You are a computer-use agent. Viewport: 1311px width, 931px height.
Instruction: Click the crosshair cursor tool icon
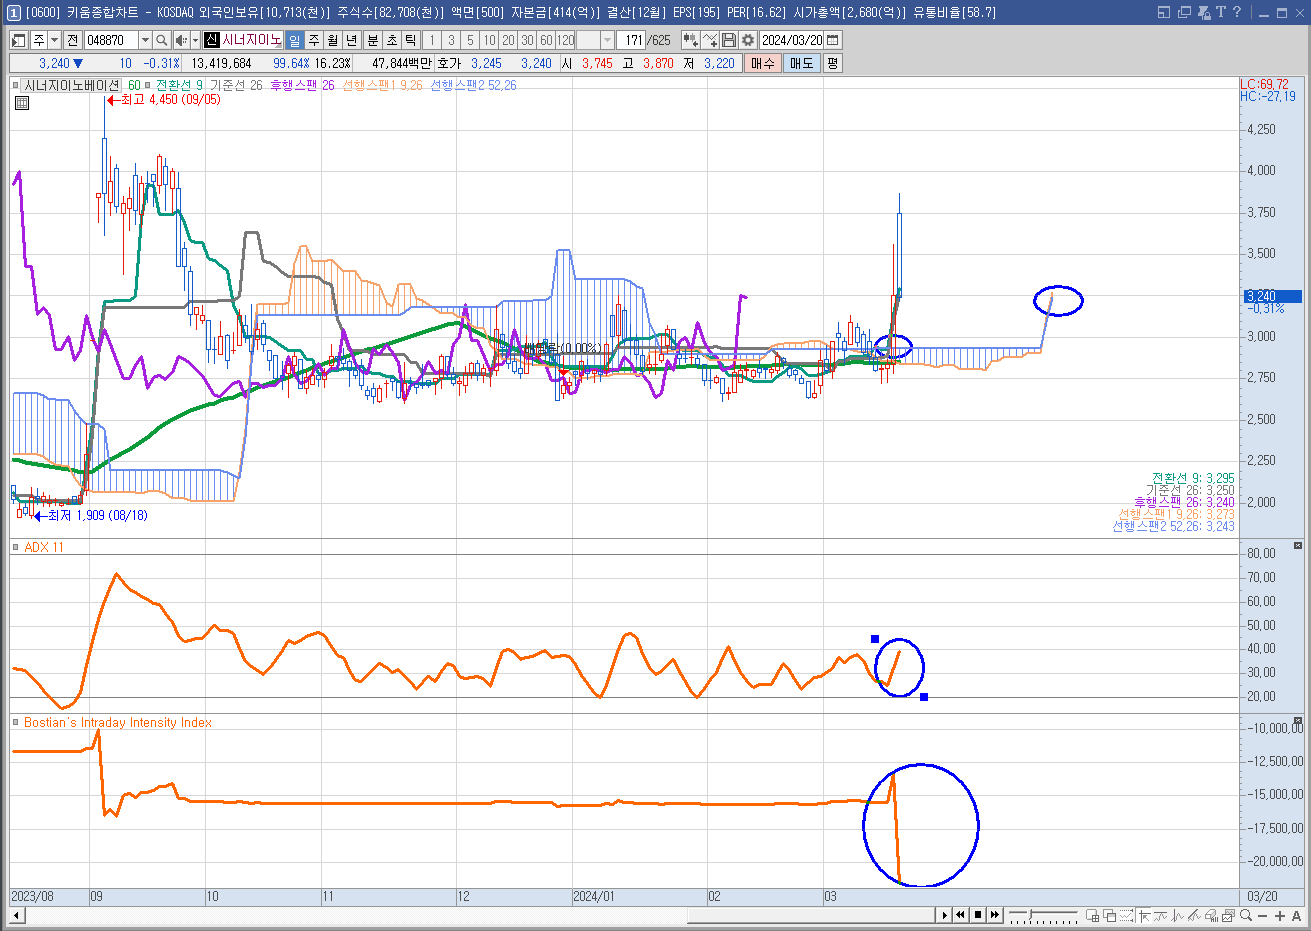[1144, 915]
